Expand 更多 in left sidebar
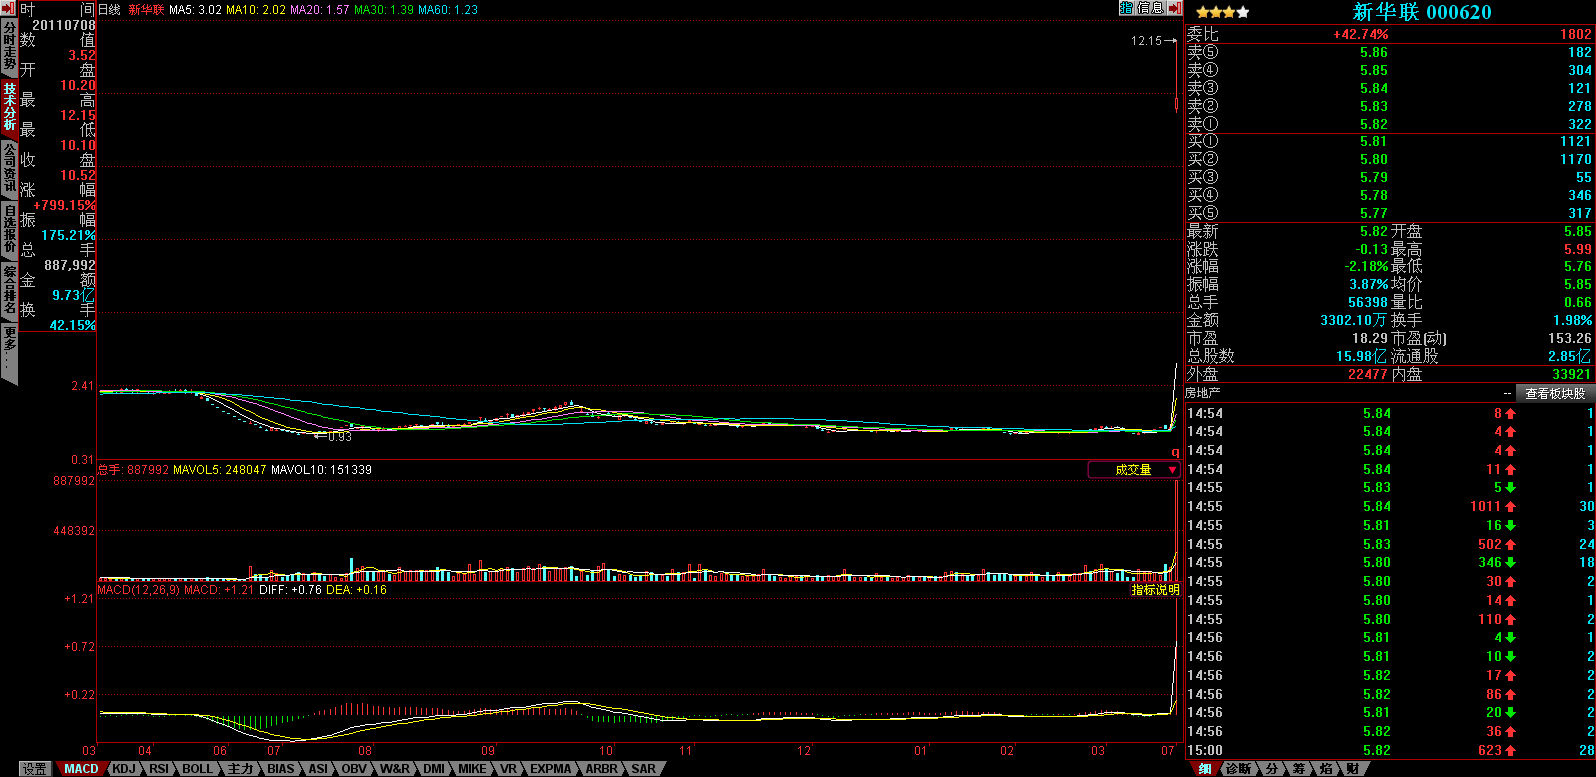Screen dimensions: 1596x777 [9, 350]
